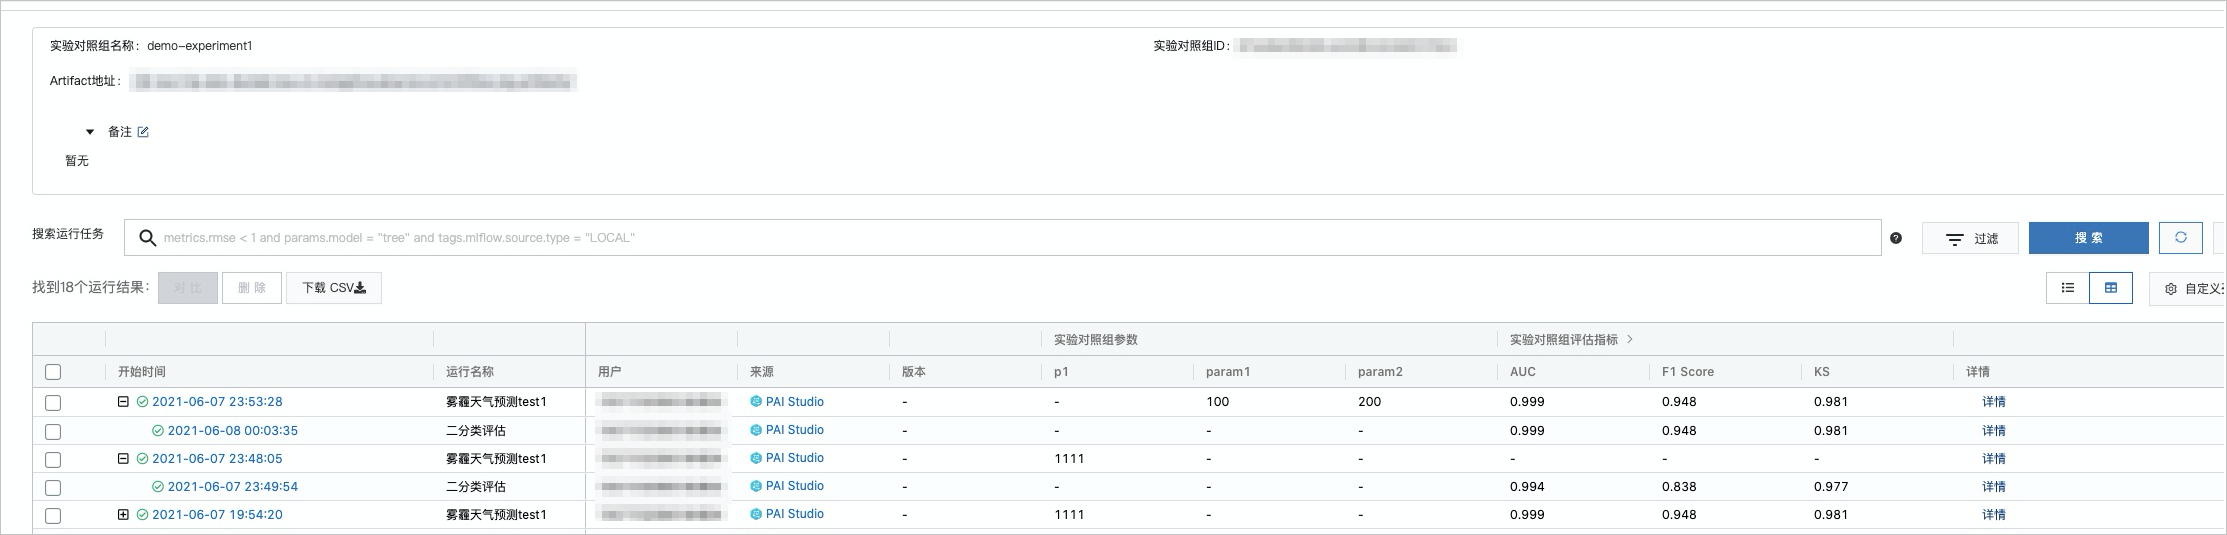Image resolution: width=2227 pixels, height=535 pixels.
Task: Click the magnifier icon in search box
Action: point(147,238)
